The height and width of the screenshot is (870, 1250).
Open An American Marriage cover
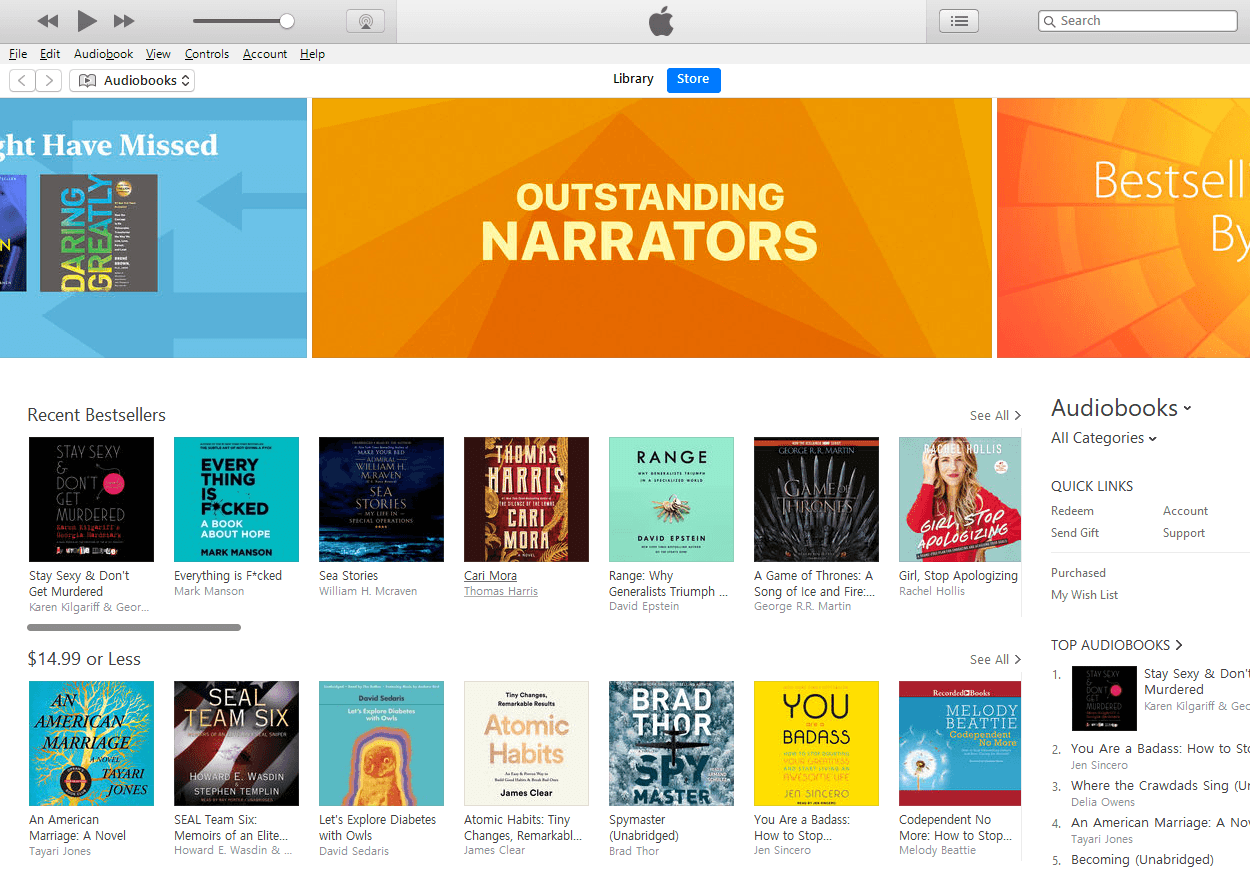click(x=91, y=743)
